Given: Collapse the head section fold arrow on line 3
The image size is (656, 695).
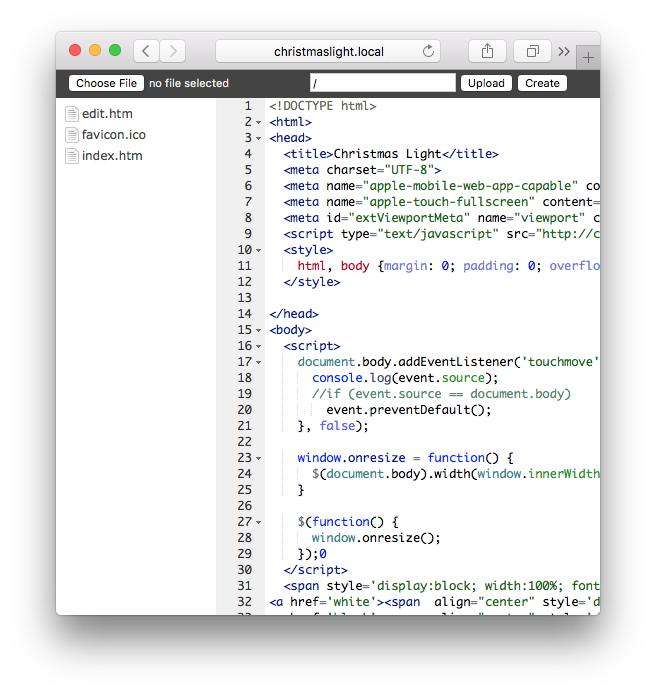Looking at the screenshot, I should [259, 138].
